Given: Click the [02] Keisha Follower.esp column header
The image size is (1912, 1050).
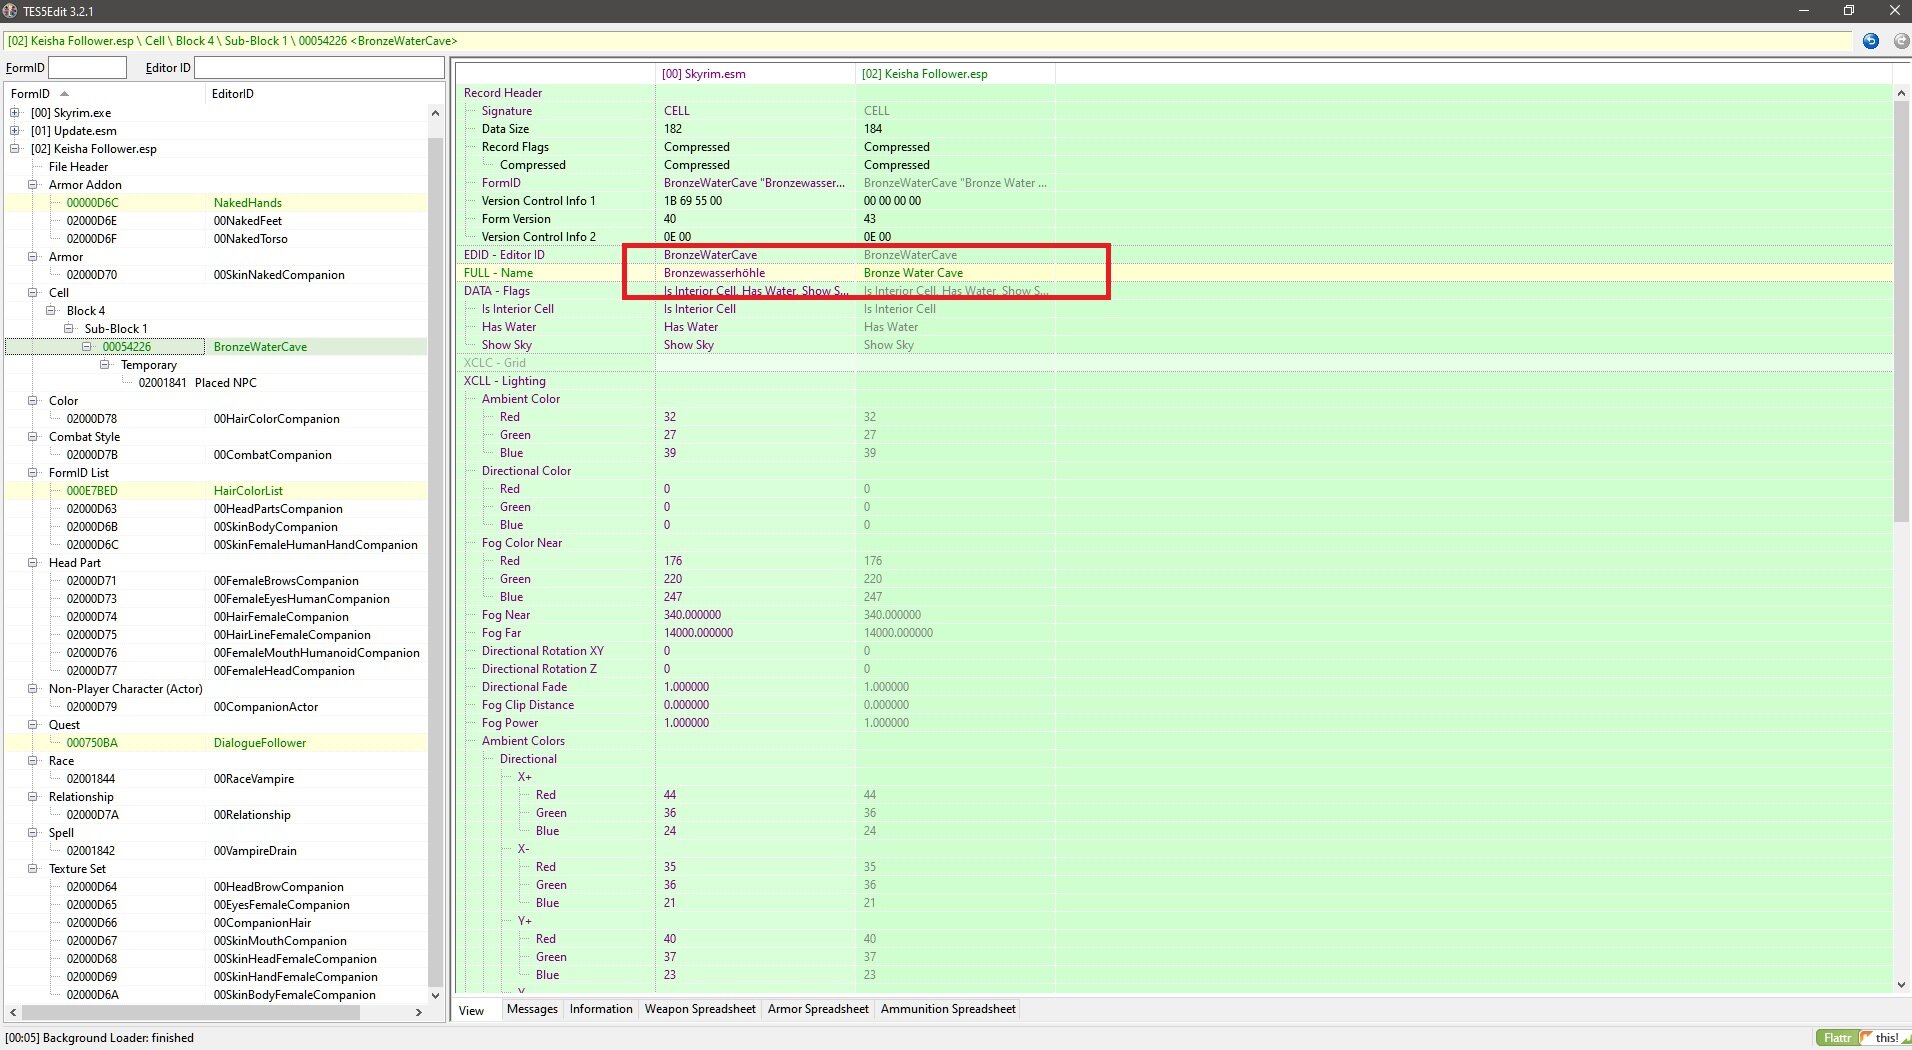Looking at the screenshot, I should point(955,74).
